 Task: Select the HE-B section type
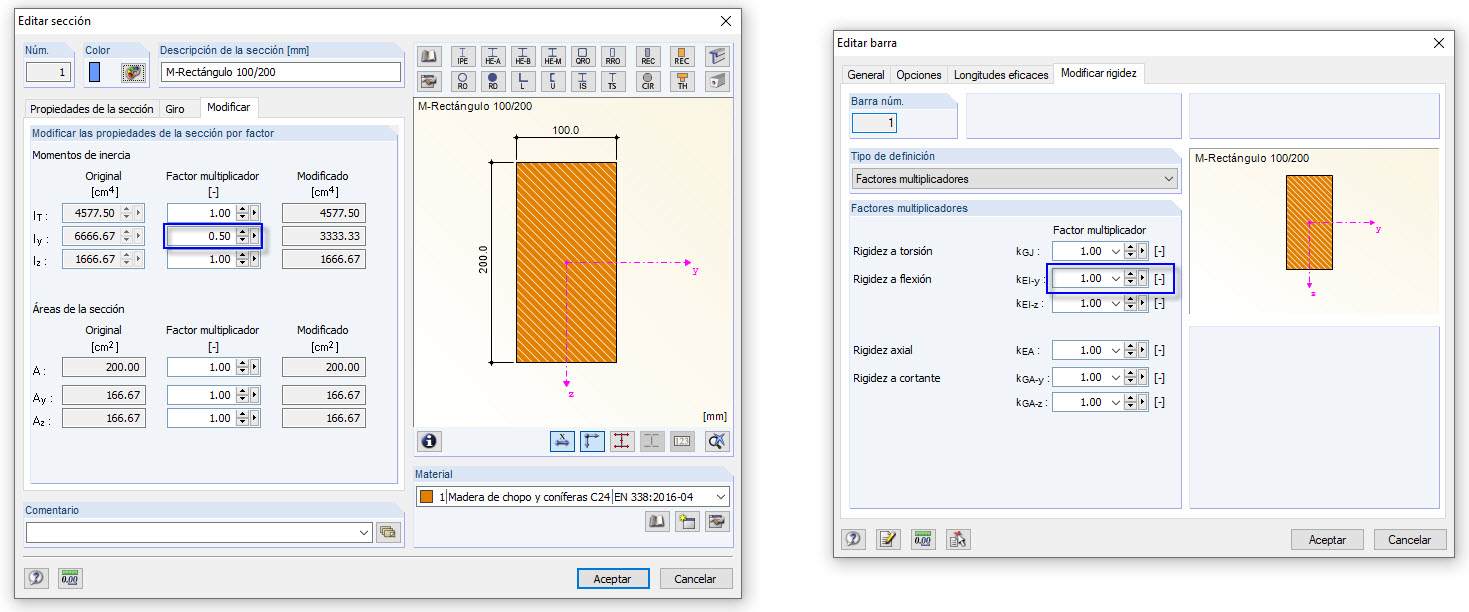pyautogui.click(x=523, y=56)
